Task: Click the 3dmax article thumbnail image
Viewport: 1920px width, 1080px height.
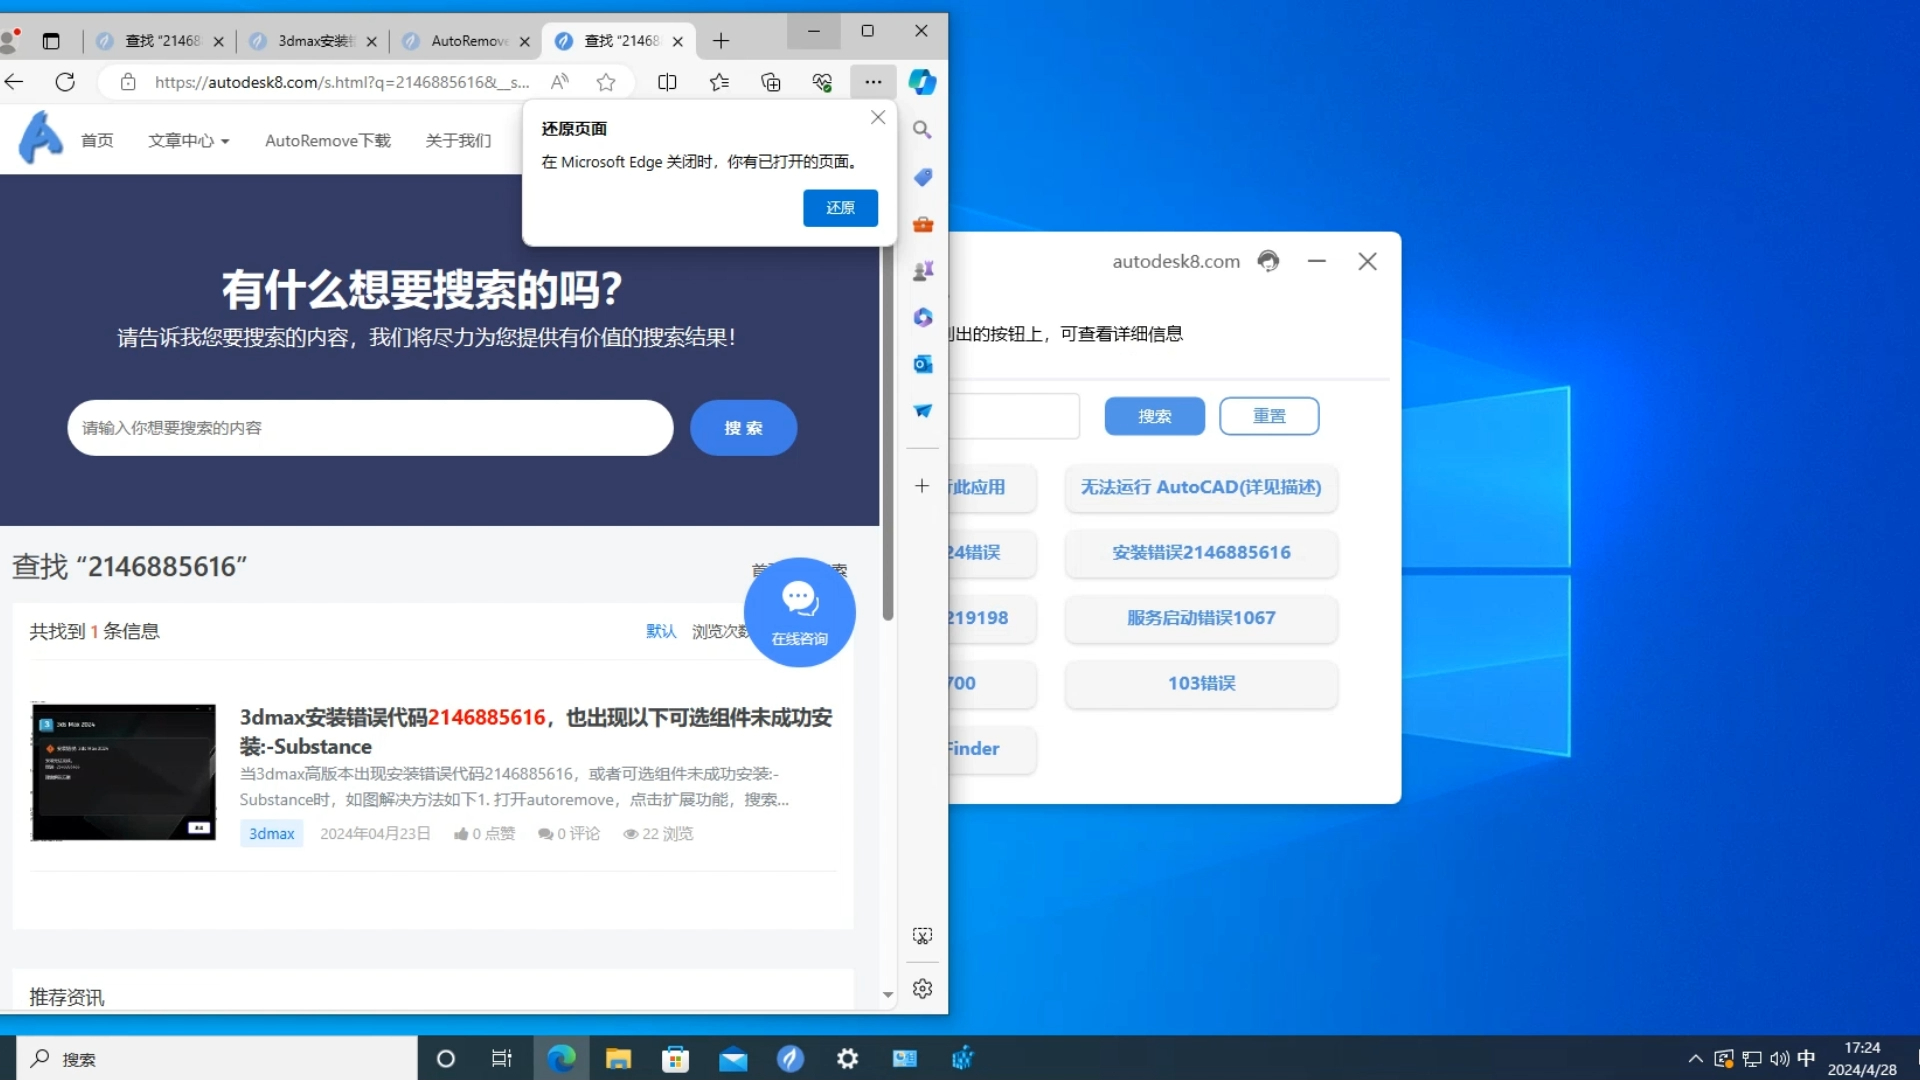Action: click(124, 771)
